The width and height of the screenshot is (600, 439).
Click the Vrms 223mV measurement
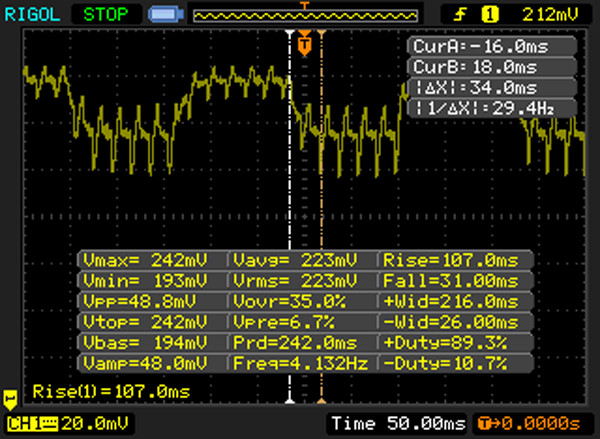click(302, 281)
